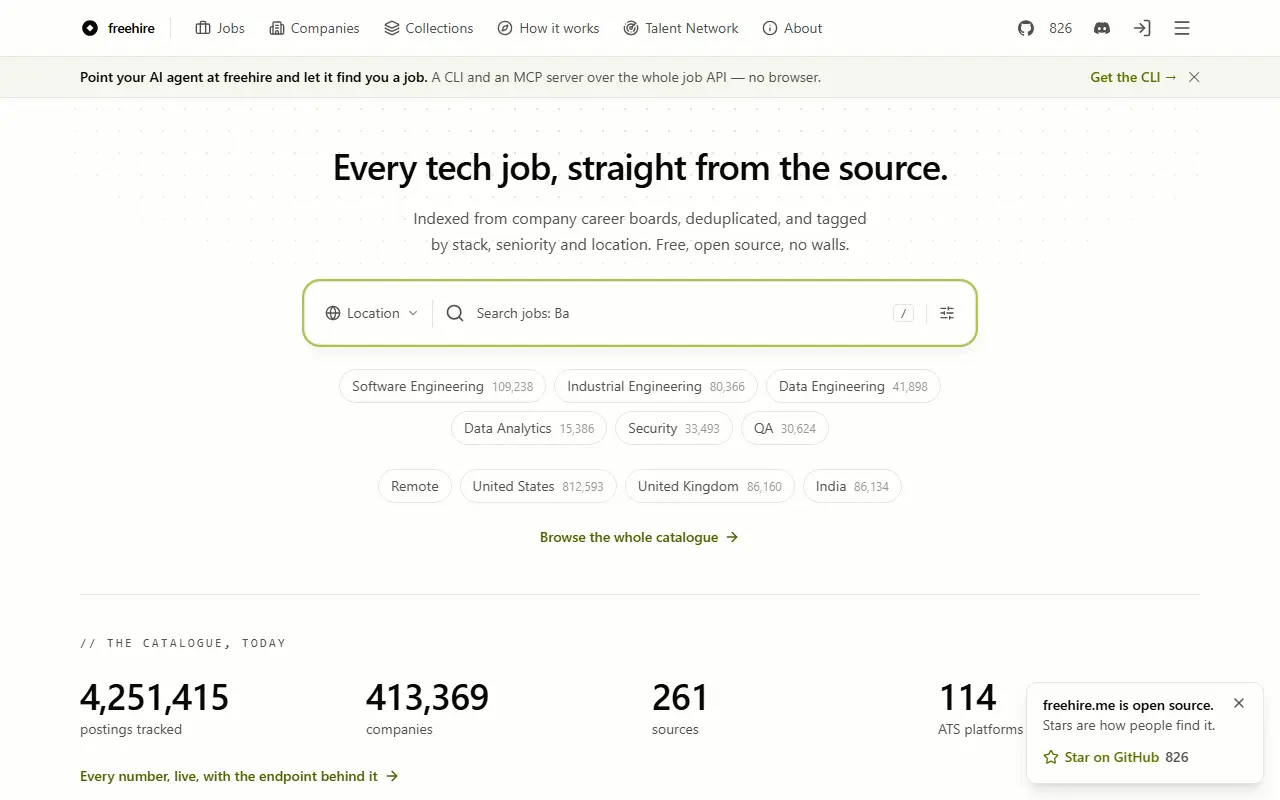
Task: Open How it works page
Action: (x=548, y=28)
